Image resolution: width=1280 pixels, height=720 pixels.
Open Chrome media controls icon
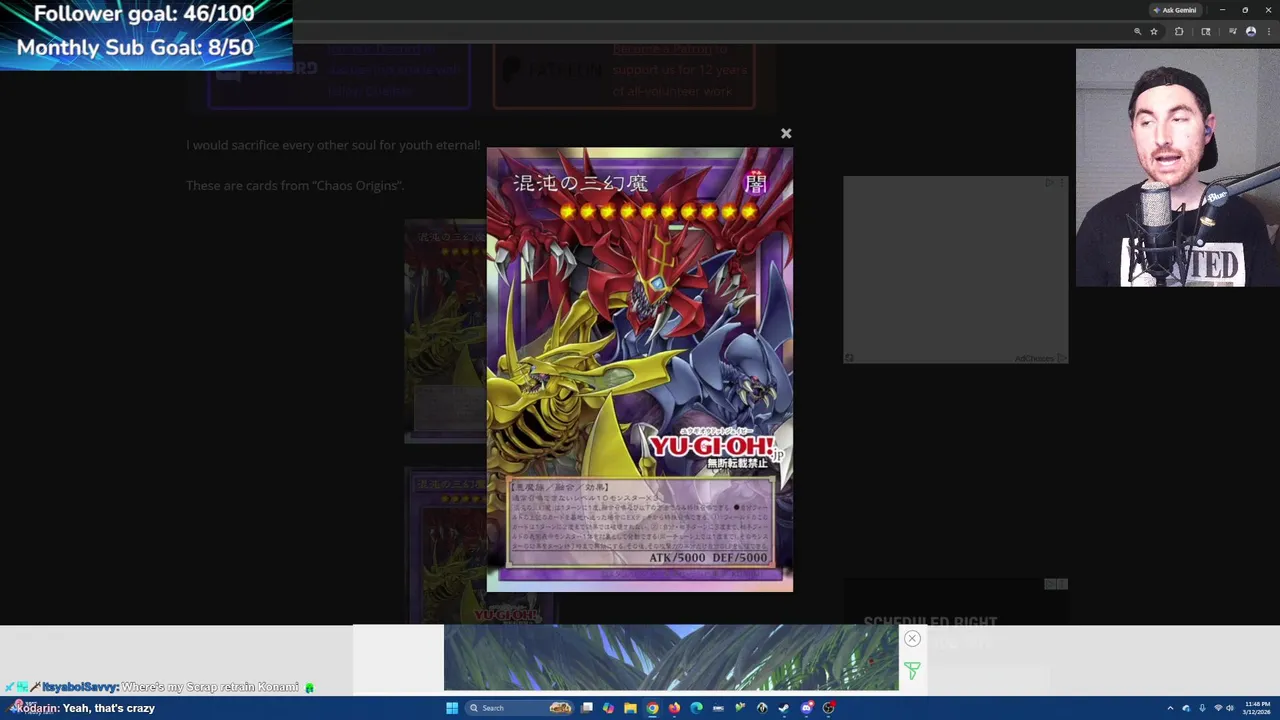1233,31
